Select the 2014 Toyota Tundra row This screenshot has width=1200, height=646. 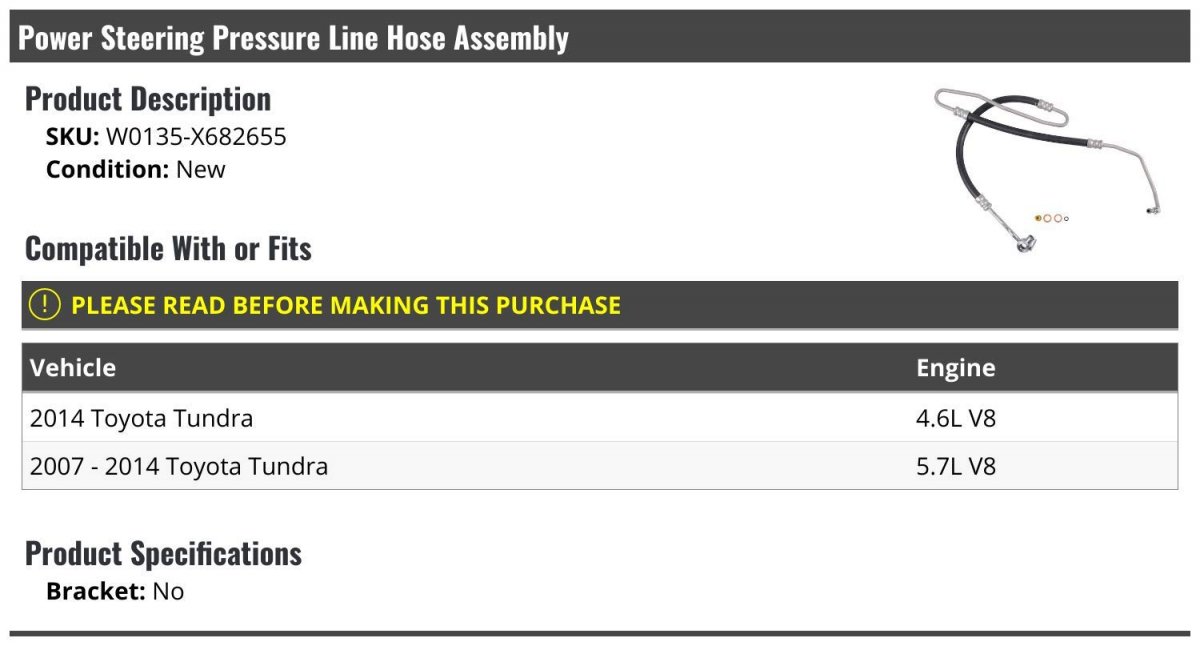[141, 418]
